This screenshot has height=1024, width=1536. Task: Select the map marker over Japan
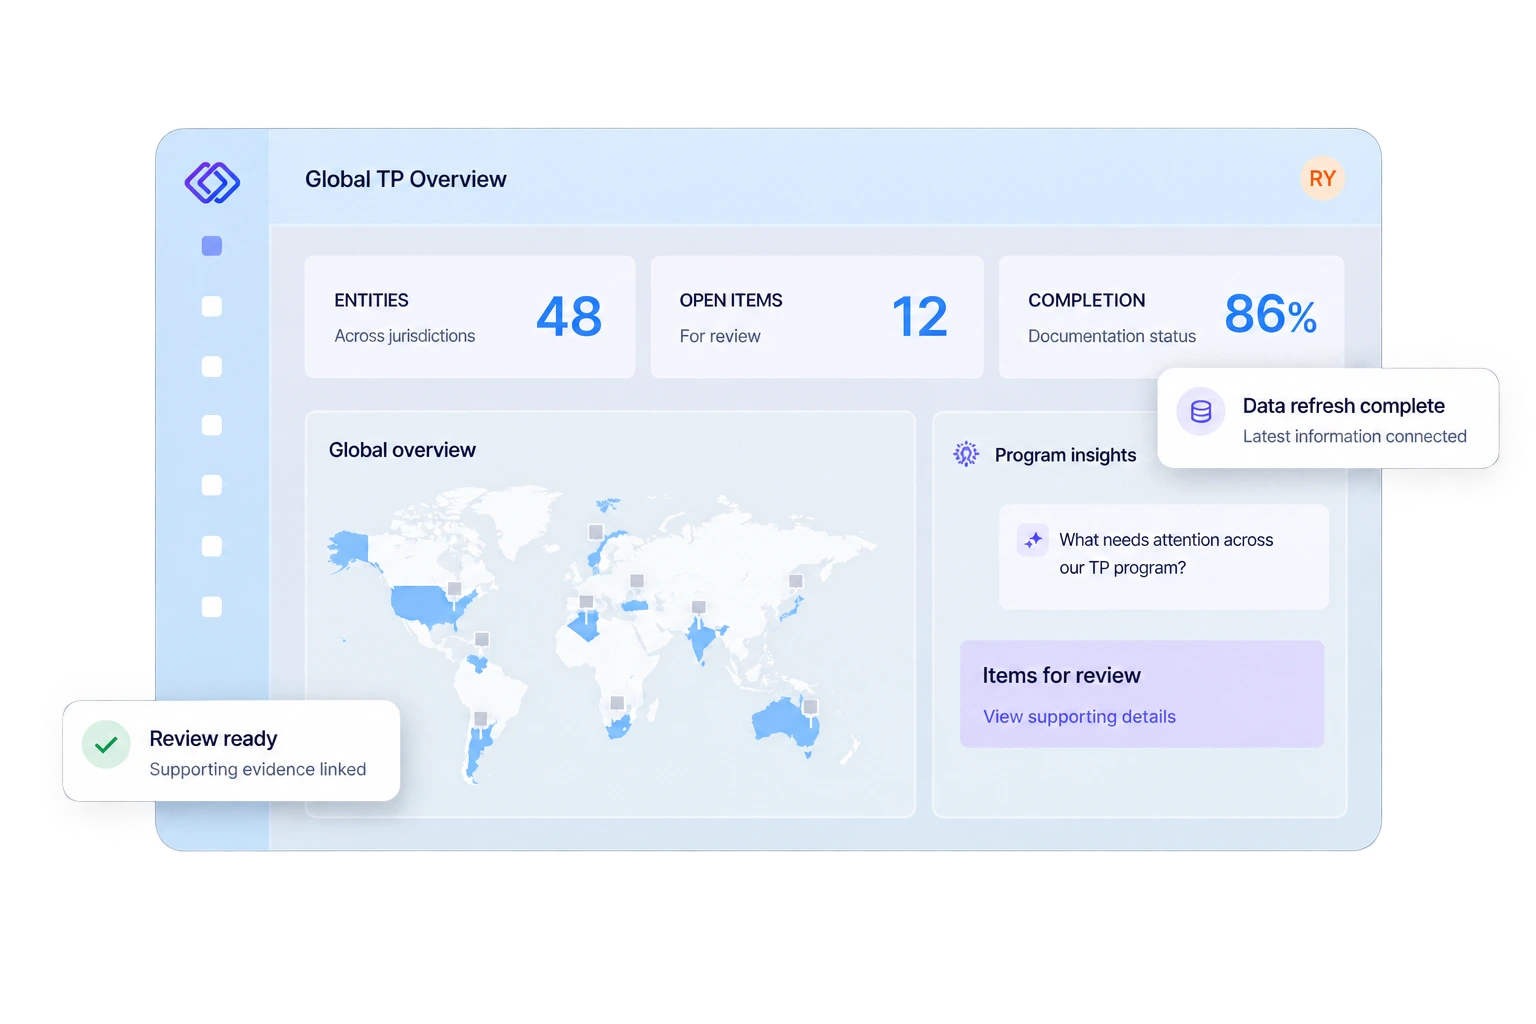pos(796,581)
